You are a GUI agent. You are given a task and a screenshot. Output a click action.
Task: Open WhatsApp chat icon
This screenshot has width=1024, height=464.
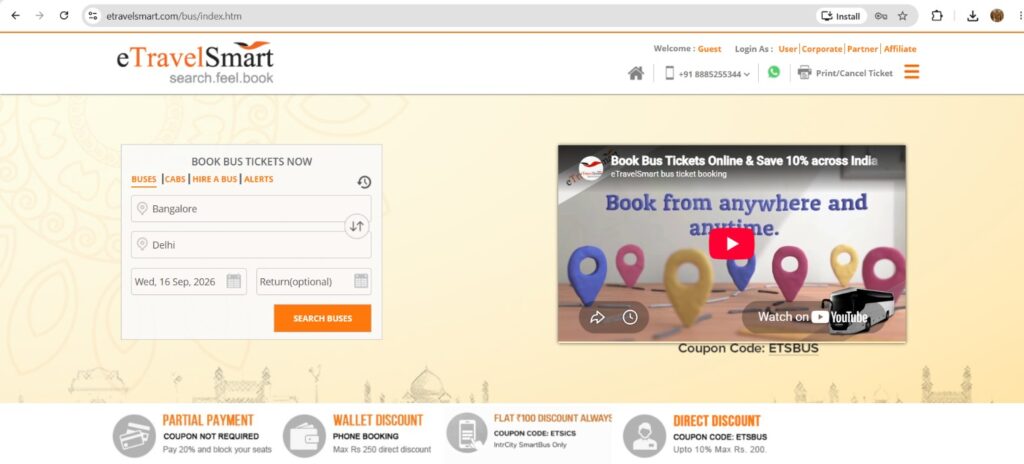tap(774, 73)
